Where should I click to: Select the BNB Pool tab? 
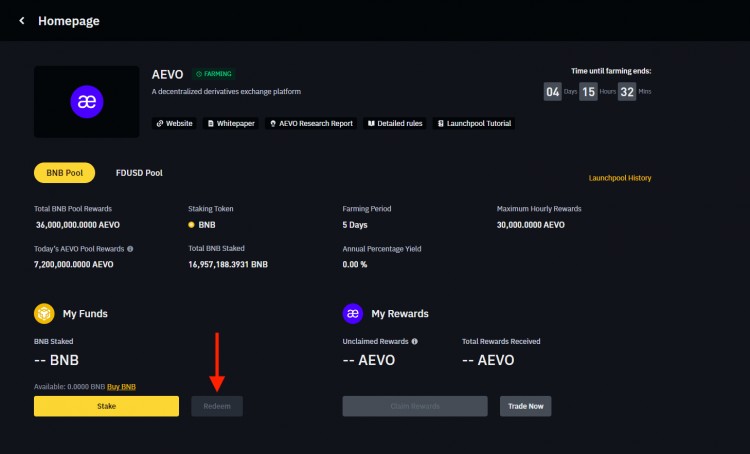[65, 173]
